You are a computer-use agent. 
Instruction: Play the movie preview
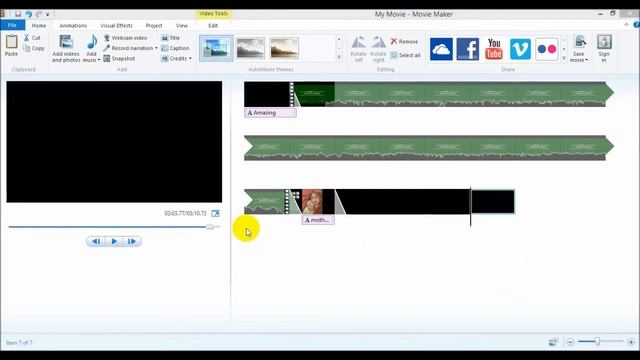(x=114, y=241)
